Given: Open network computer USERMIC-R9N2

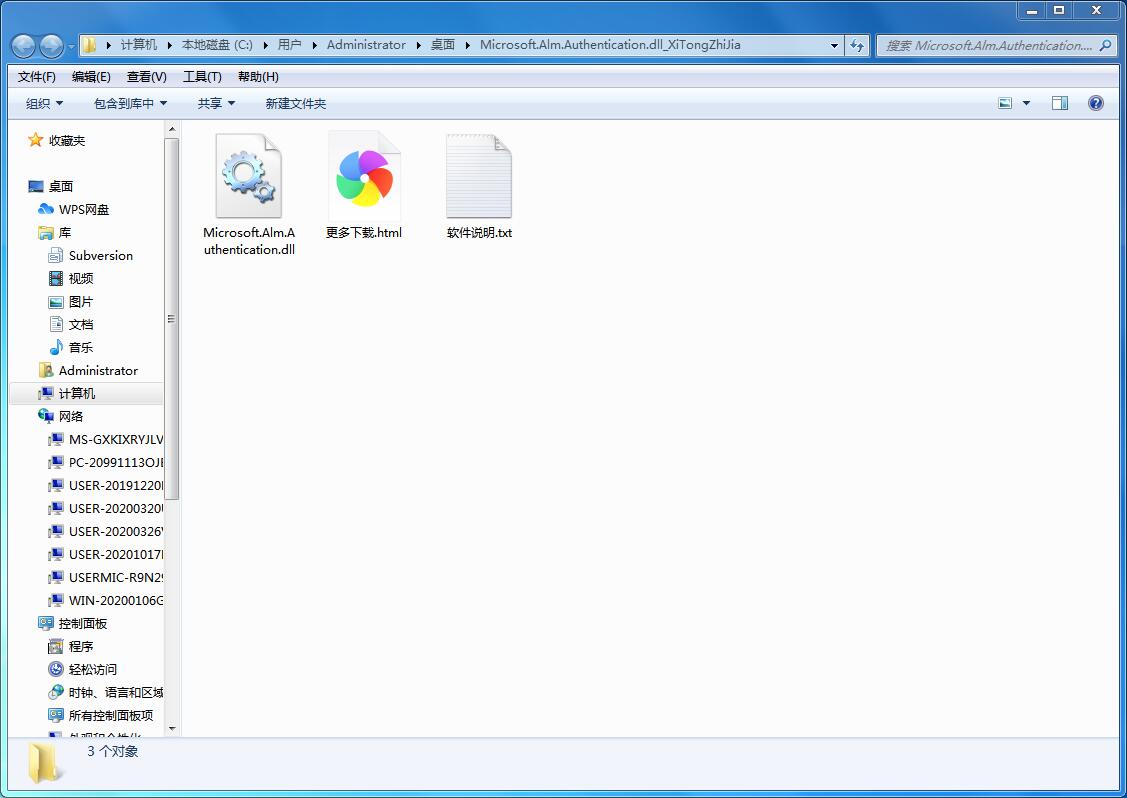Looking at the screenshot, I should [116, 578].
